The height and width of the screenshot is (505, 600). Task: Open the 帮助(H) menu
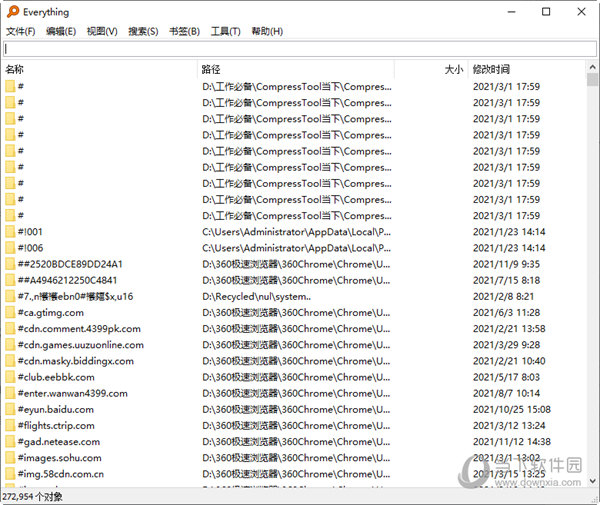click(x=267, y=31)
